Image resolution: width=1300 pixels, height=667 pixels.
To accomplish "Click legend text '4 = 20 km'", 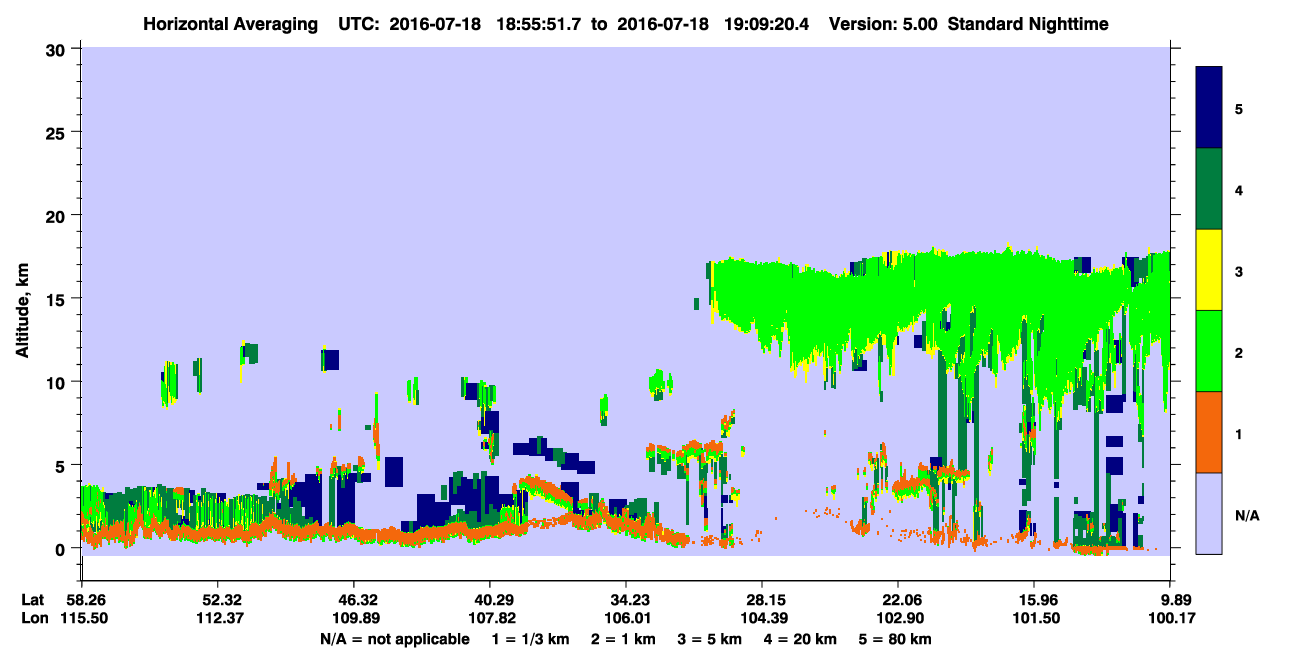I will 802,639.
